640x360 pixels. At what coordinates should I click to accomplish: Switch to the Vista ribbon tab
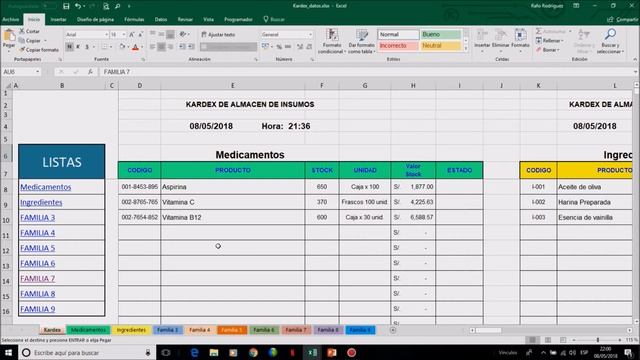pos(208,19)
